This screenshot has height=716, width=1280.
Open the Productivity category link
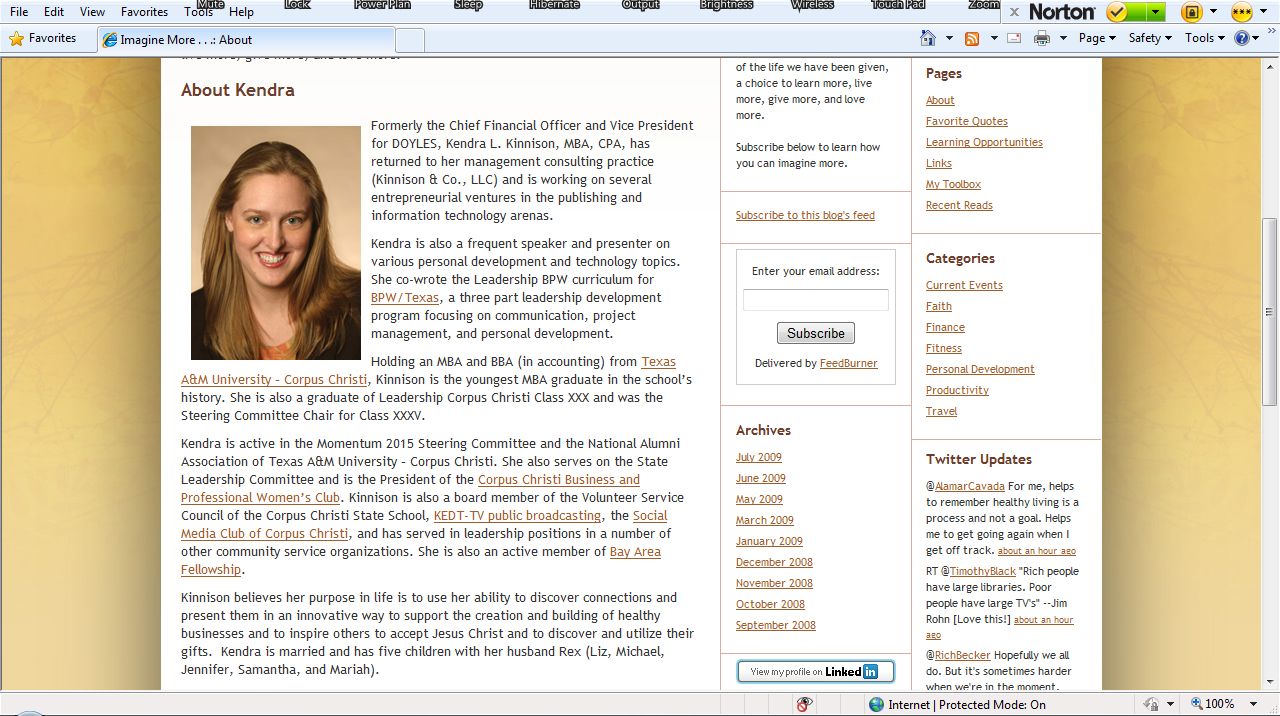[957, 390]
